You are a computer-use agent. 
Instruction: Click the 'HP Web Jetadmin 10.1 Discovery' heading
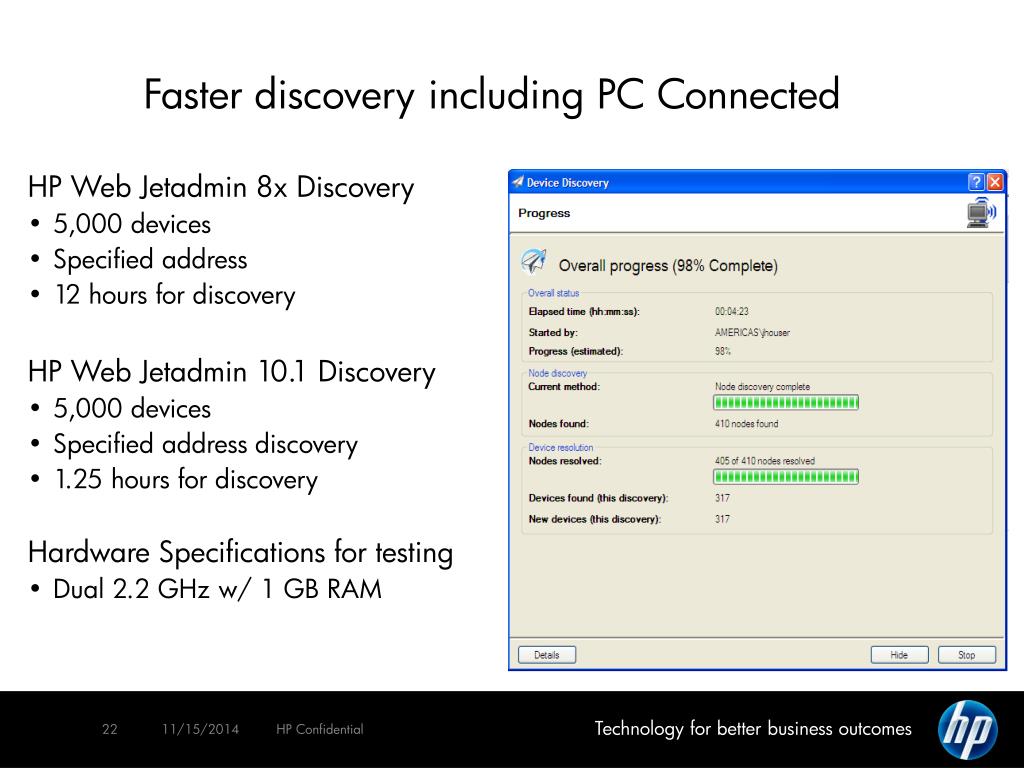click(231, 372)
